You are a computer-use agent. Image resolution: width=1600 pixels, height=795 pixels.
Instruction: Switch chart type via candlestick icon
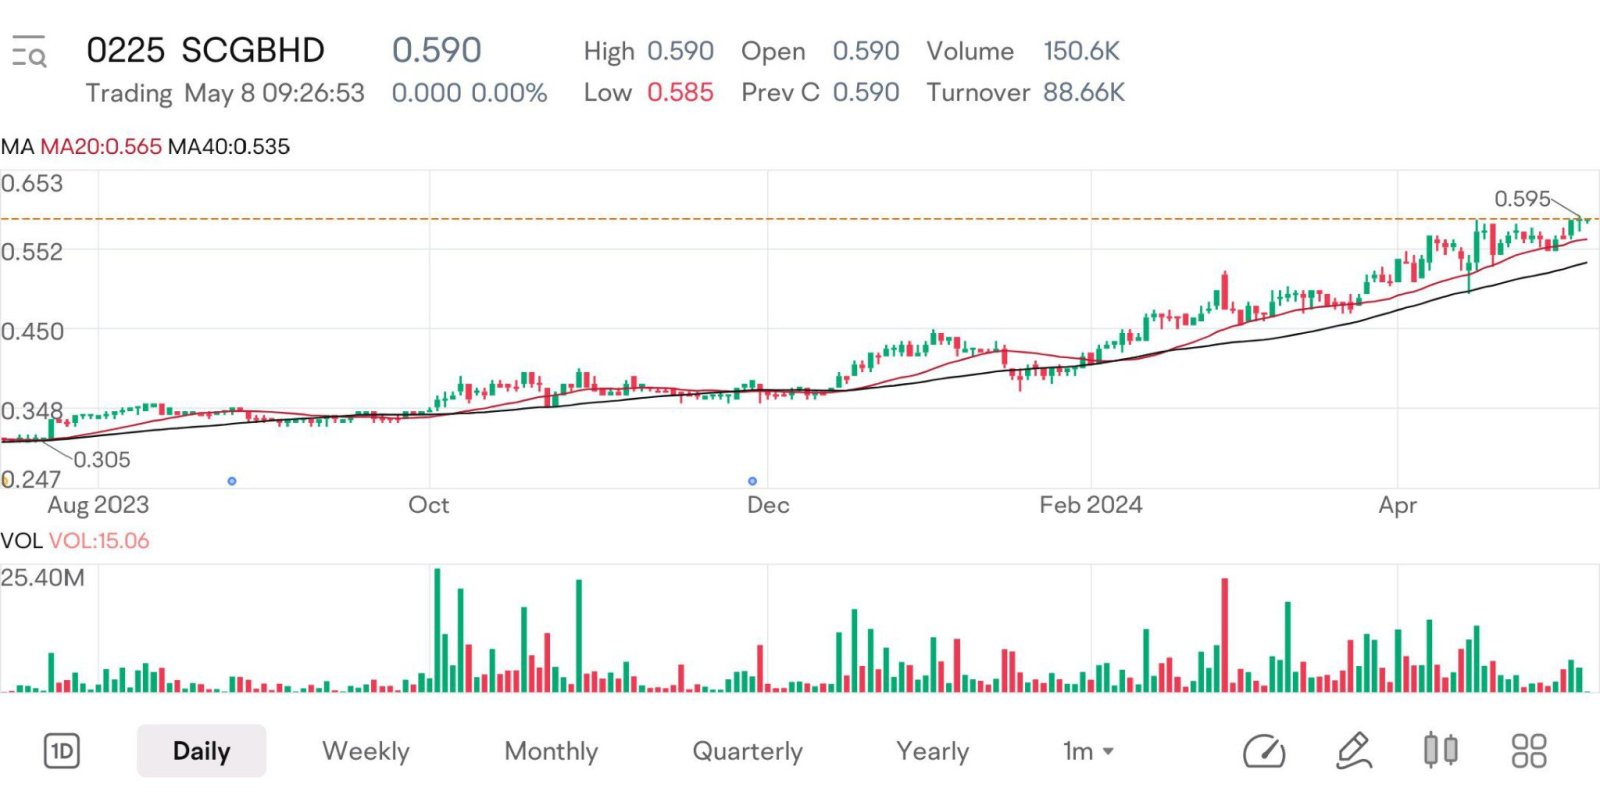pos(1440,750)
